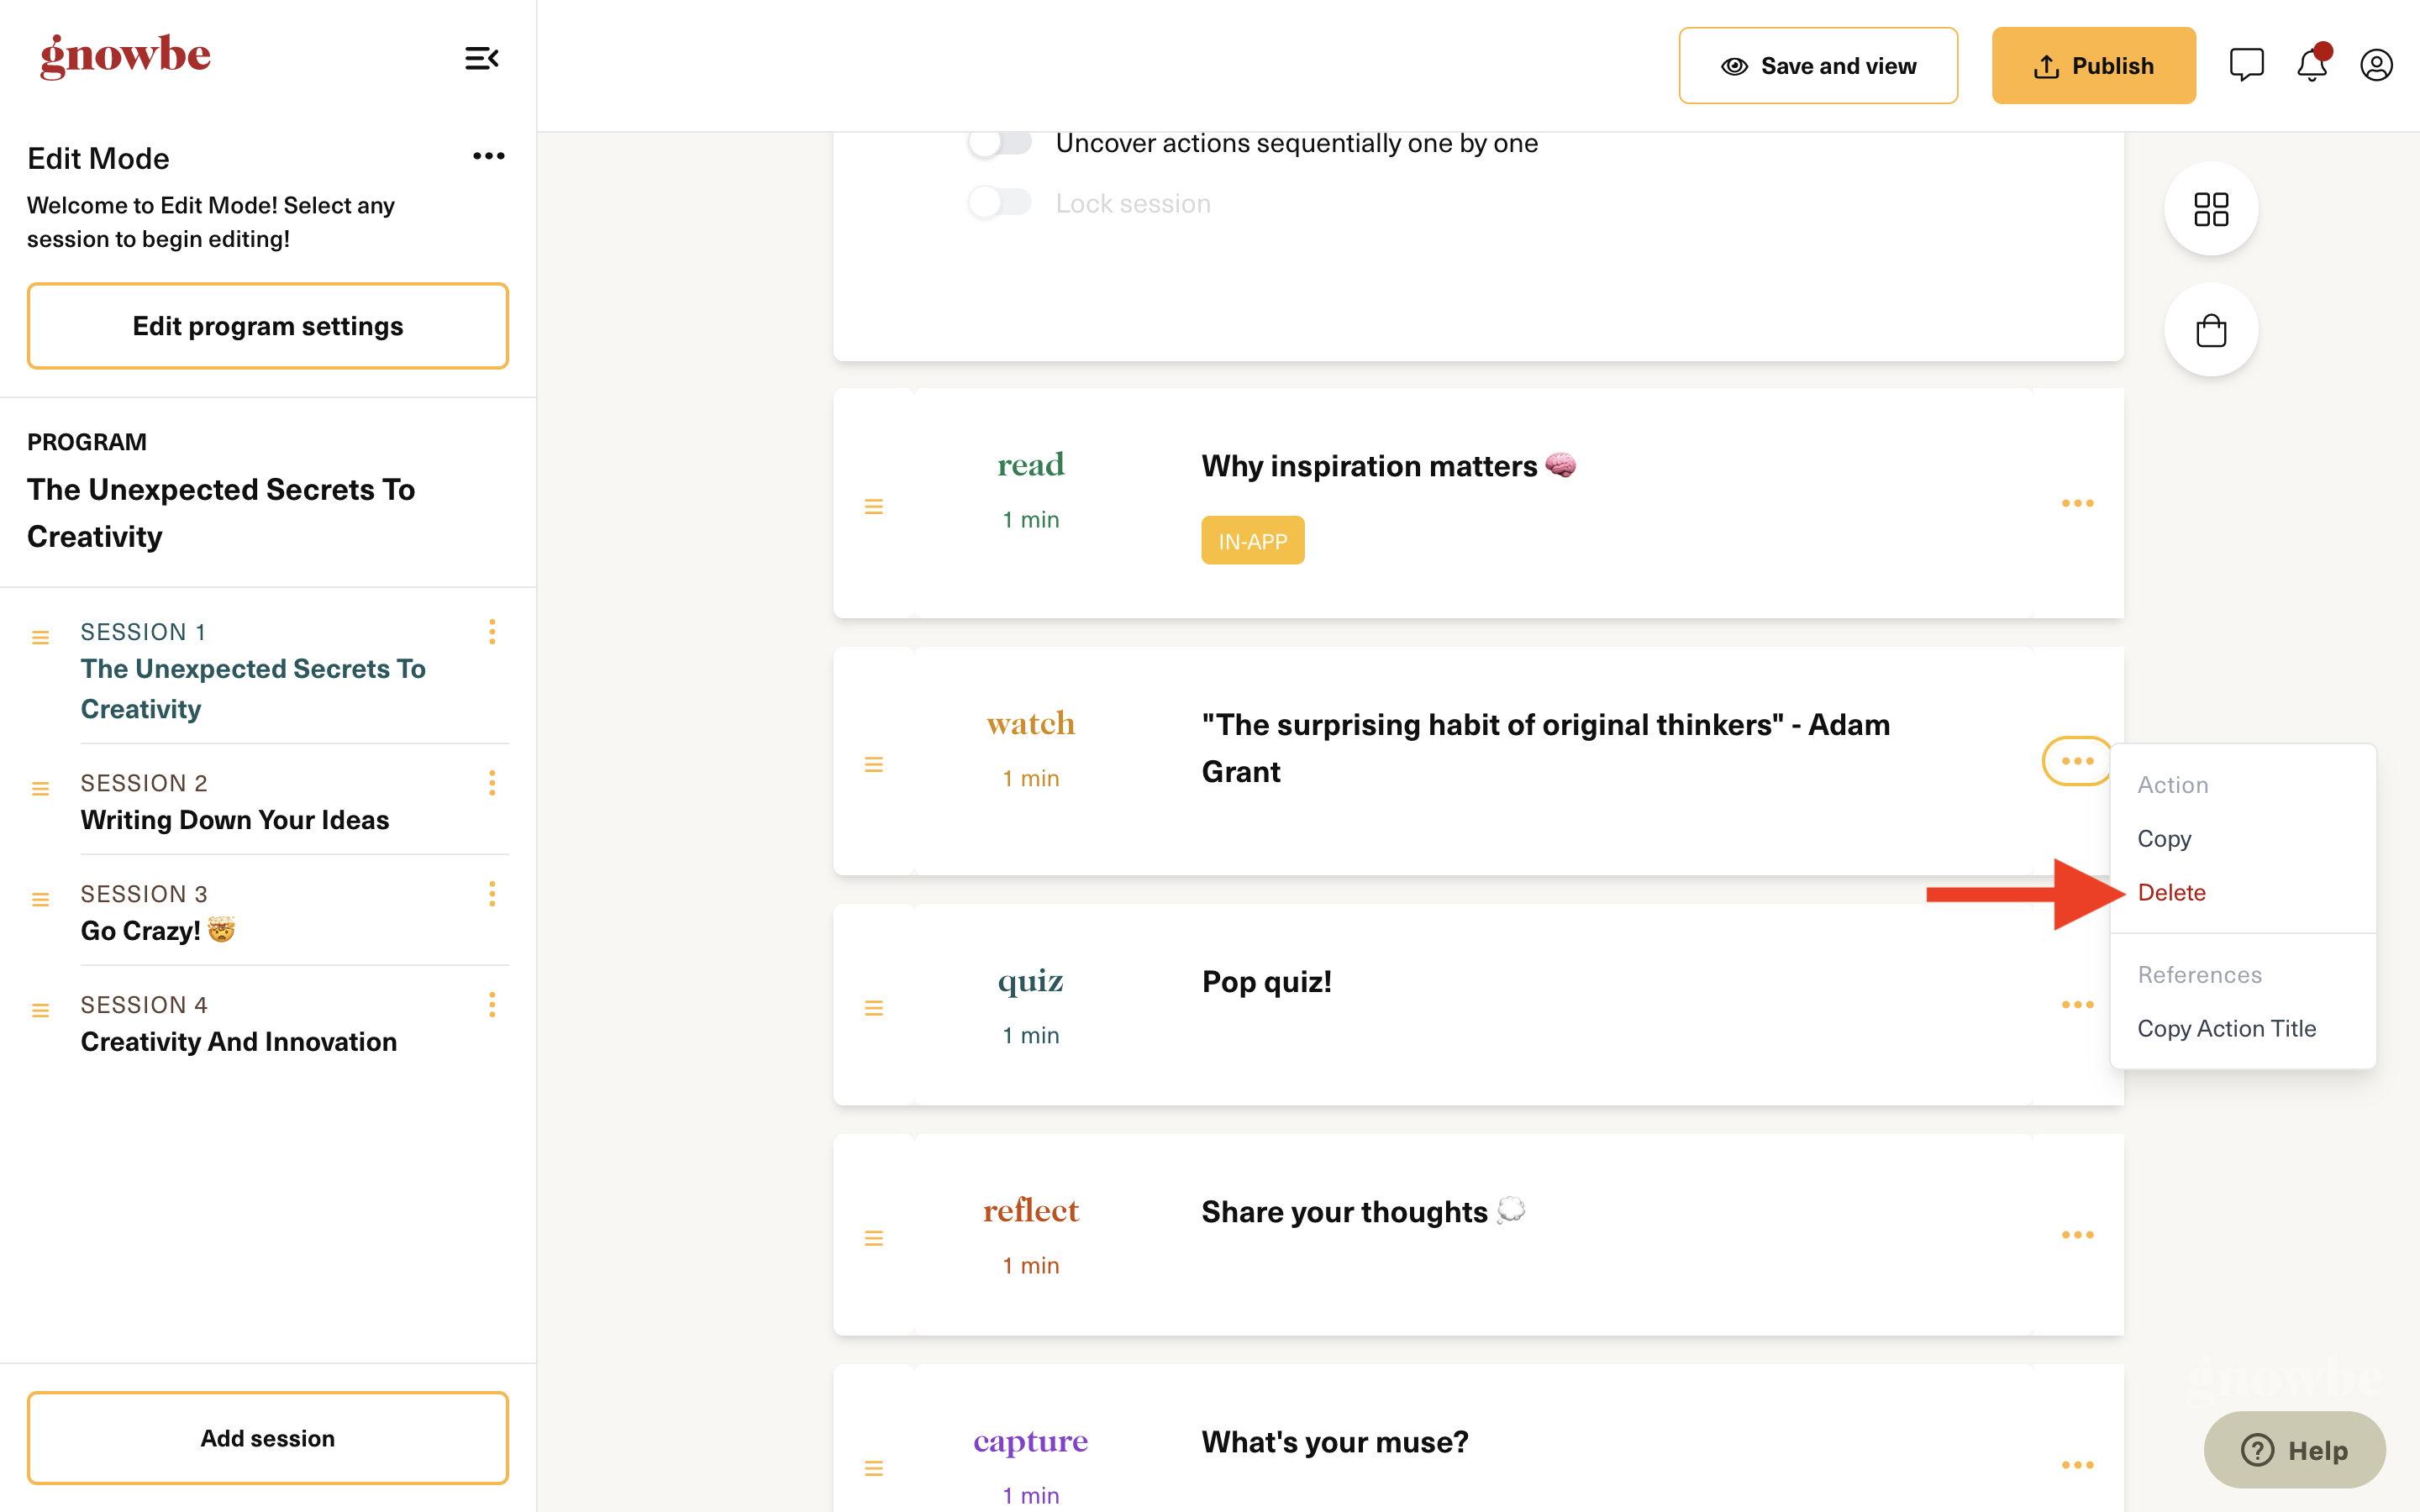
Task: Toggle Uncover actions sequentially one by one
Action: tap(999, 143)
